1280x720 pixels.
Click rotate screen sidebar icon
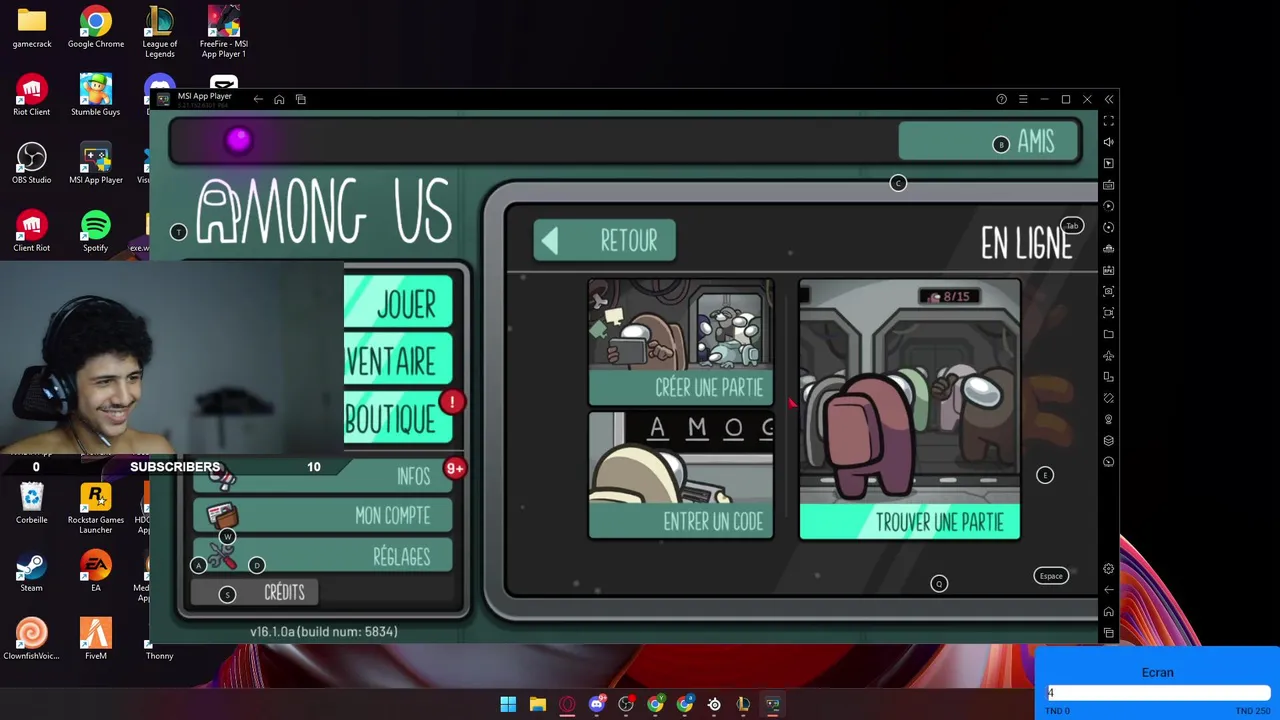pyautogui.click(x=1109, y=377)
